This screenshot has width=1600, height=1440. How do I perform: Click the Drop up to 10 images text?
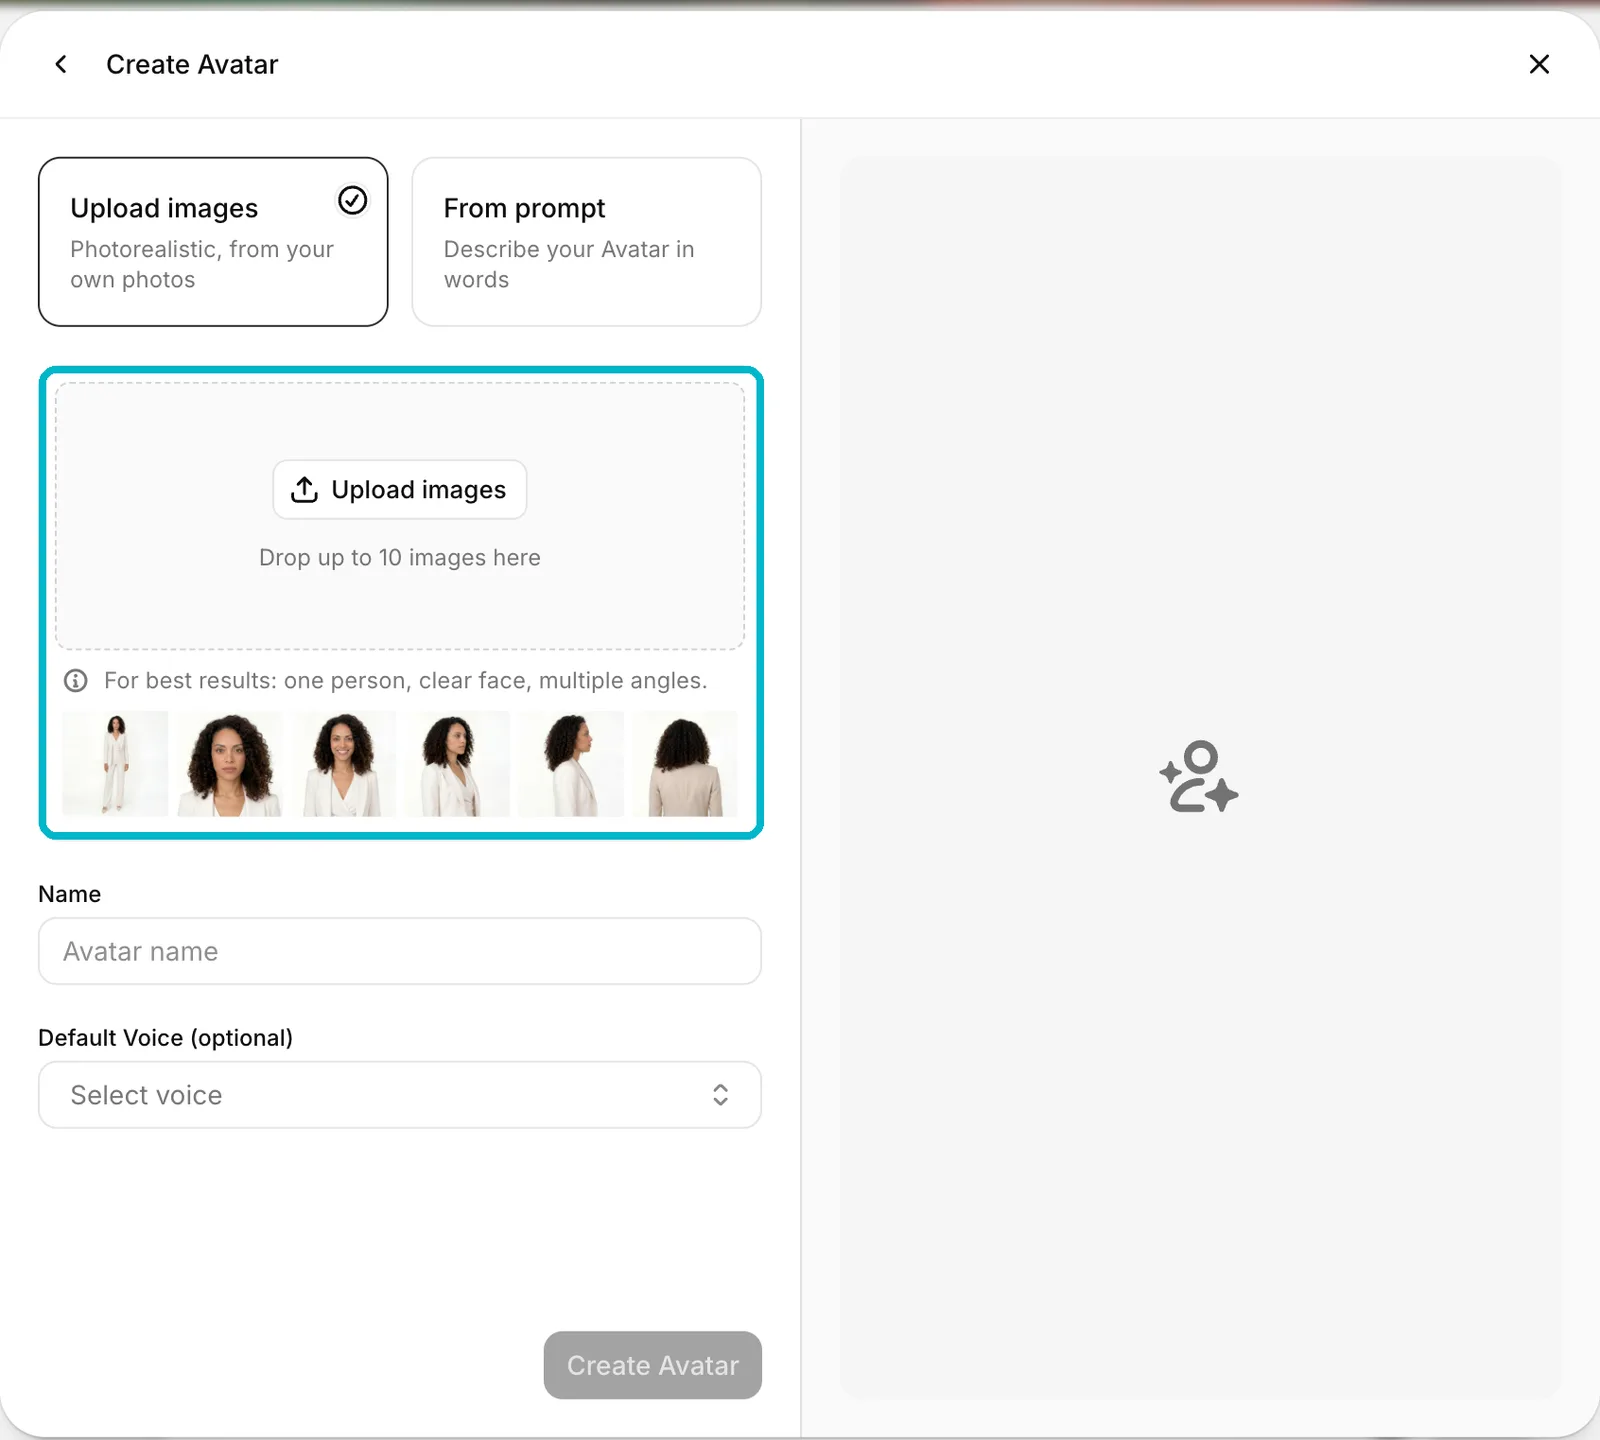(400, 558)
